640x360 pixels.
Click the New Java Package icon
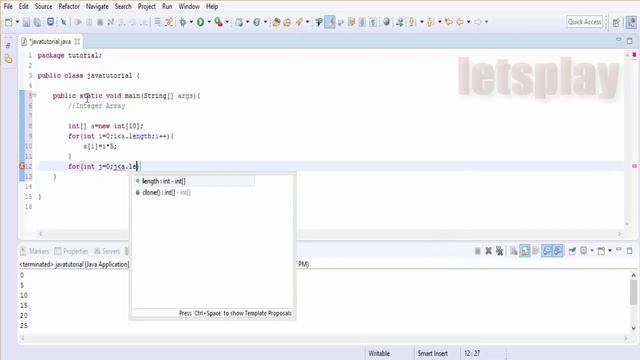pyautogui.click(x=239, y=22)
